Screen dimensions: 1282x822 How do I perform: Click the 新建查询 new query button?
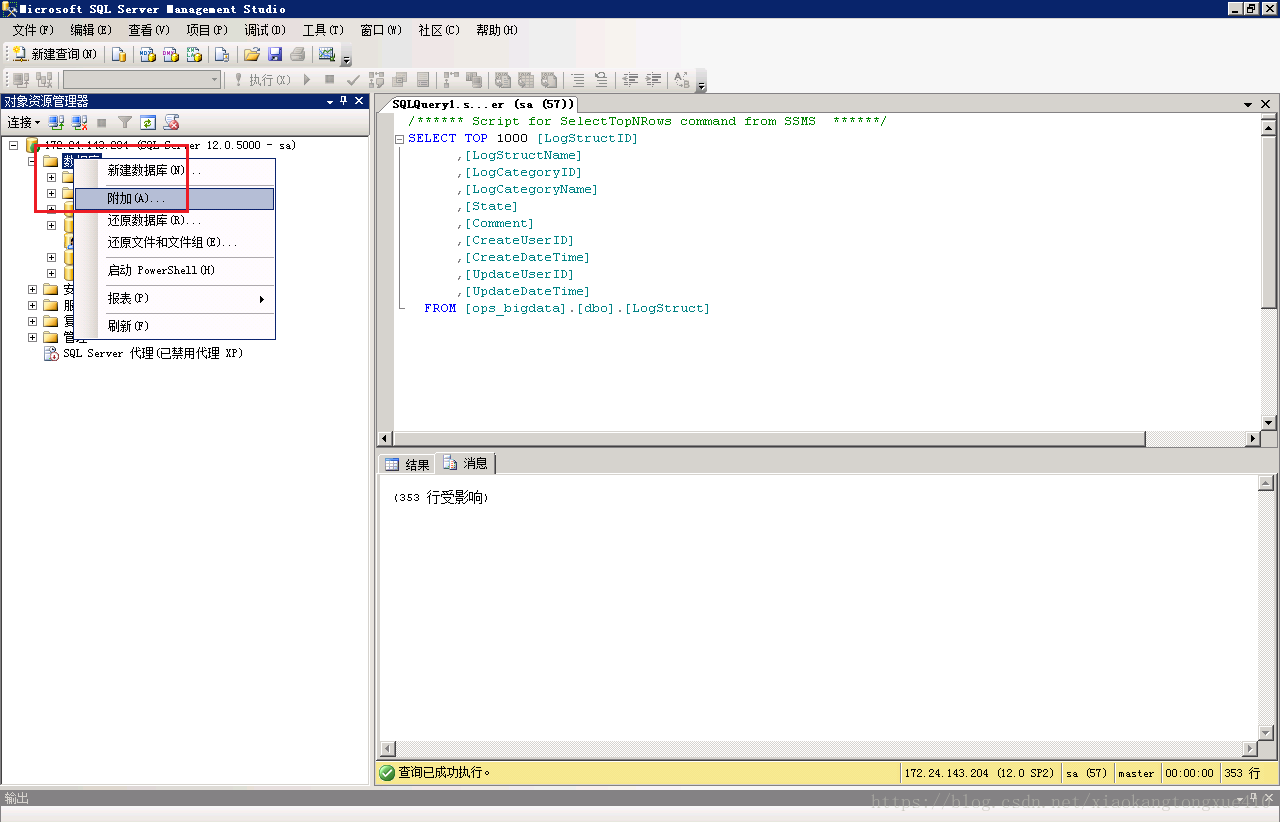(55, 54)
